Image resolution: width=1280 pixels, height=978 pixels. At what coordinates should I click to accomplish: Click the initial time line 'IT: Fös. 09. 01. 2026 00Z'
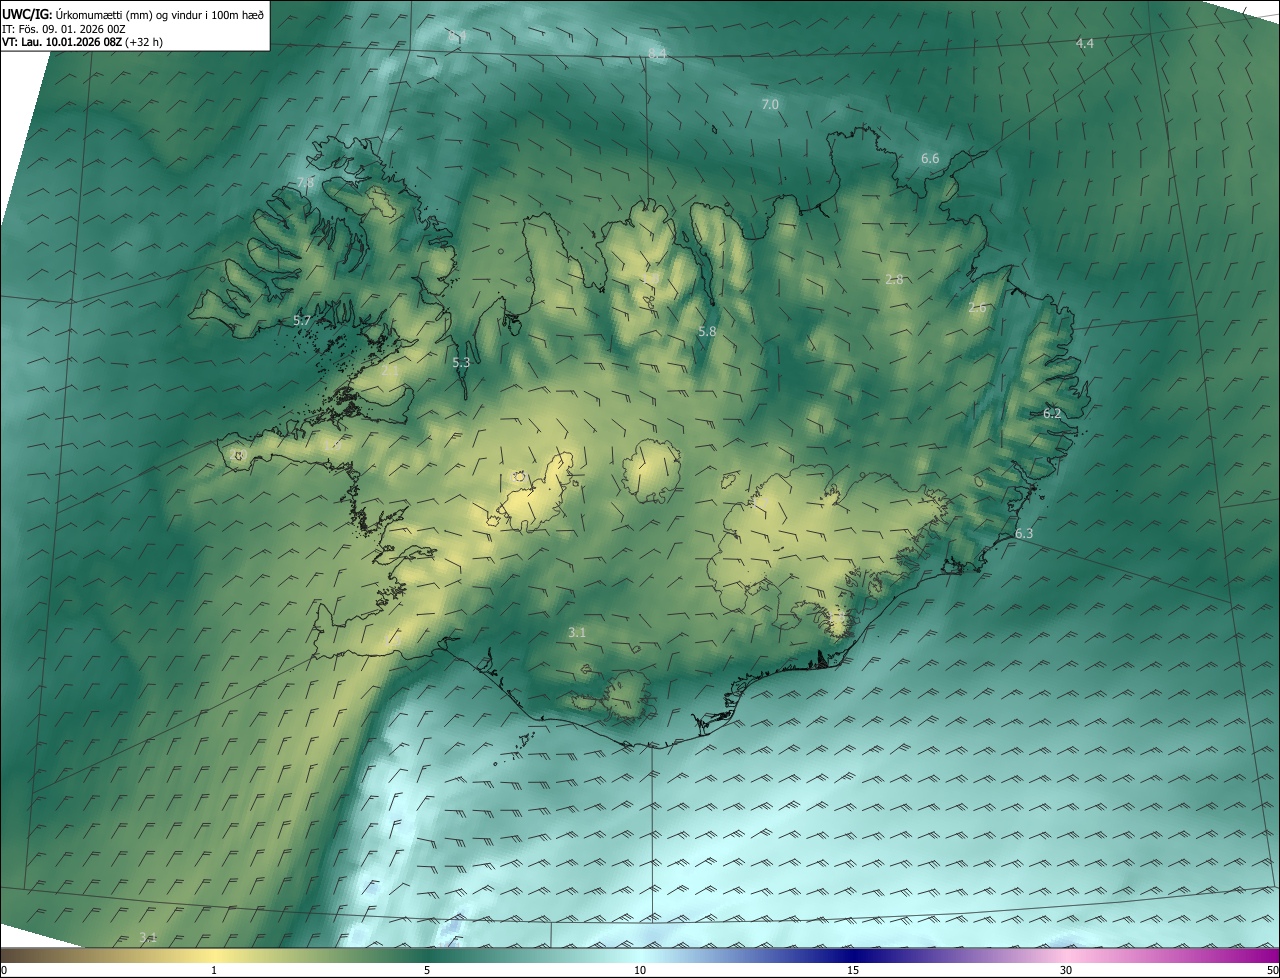pos(64,29)
